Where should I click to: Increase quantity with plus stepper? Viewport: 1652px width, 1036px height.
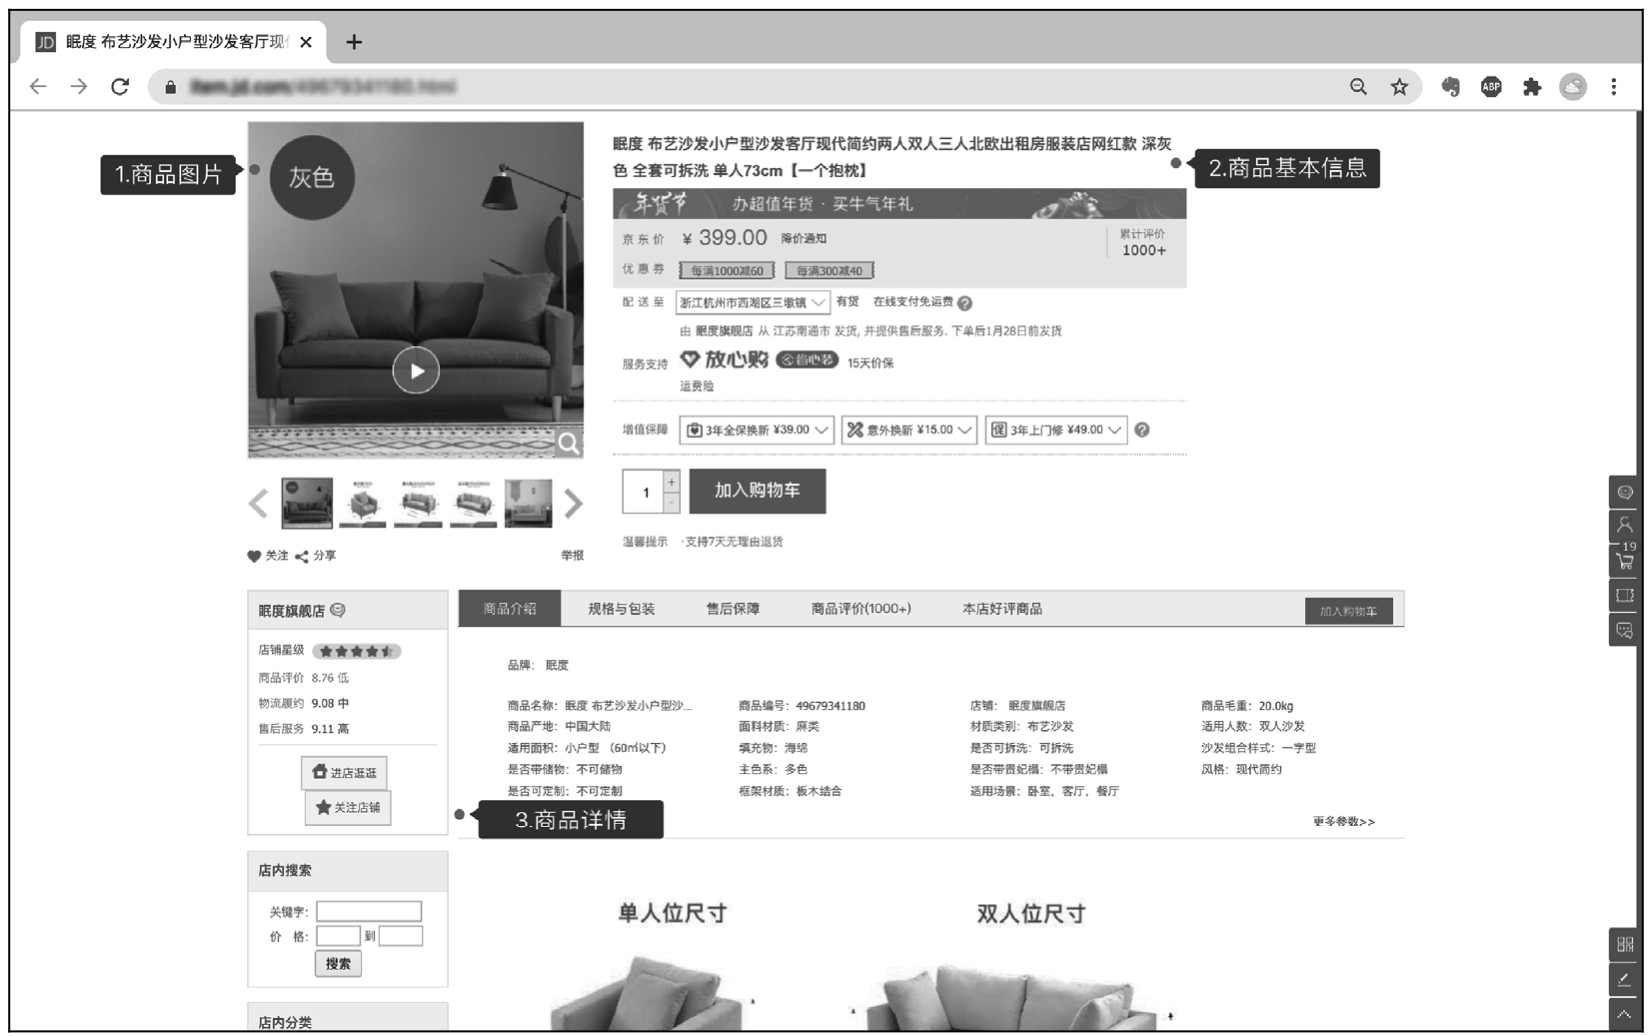click(671, 481)
